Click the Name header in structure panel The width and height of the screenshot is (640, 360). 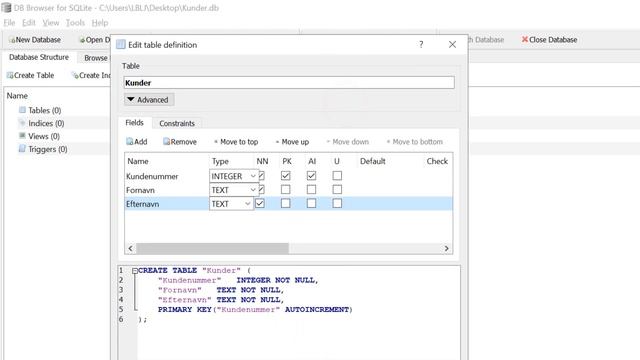[17, 96]
